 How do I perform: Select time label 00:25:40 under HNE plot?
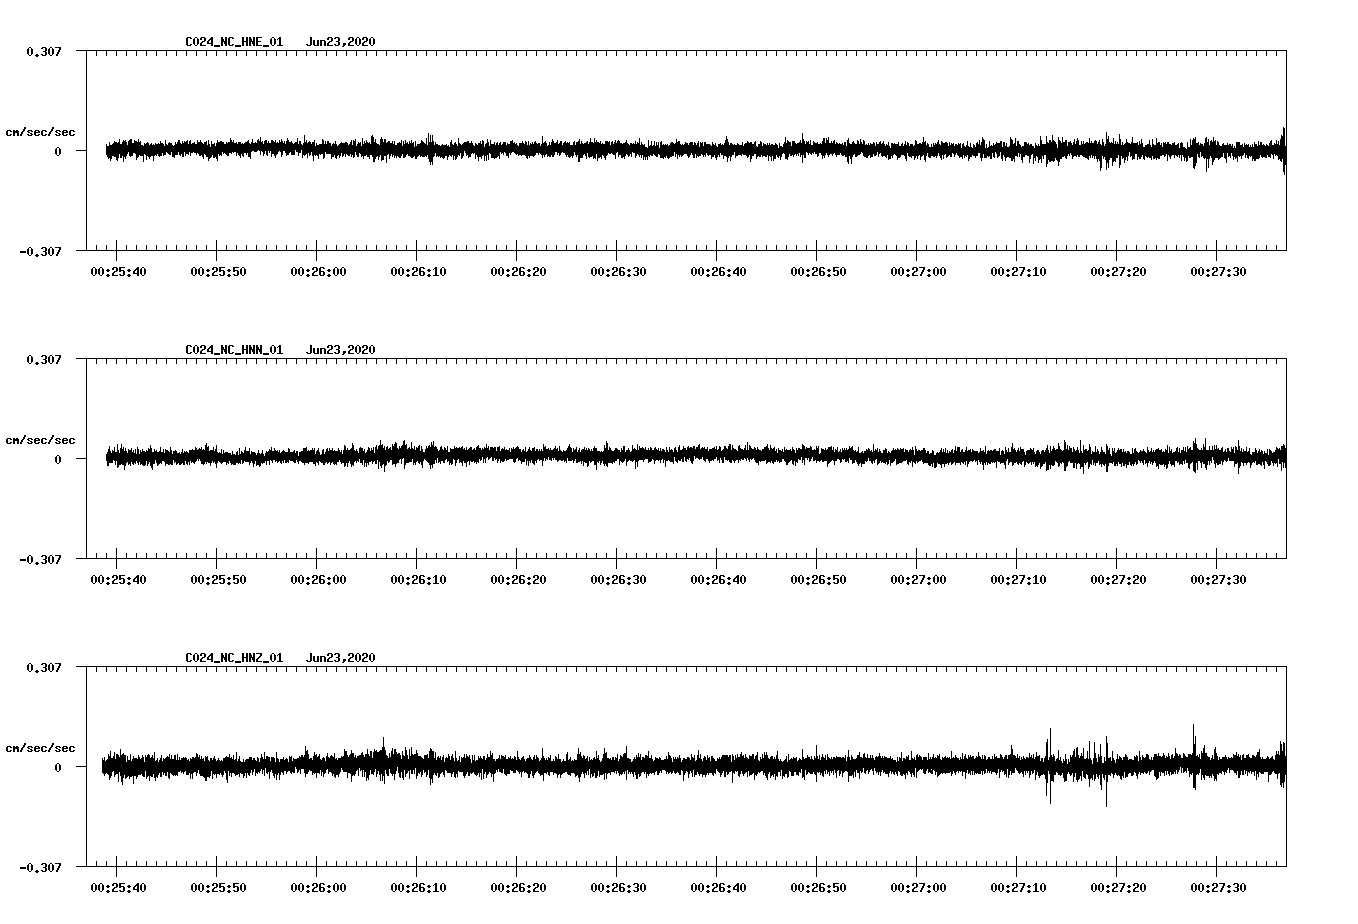click(x=118, y=272)
